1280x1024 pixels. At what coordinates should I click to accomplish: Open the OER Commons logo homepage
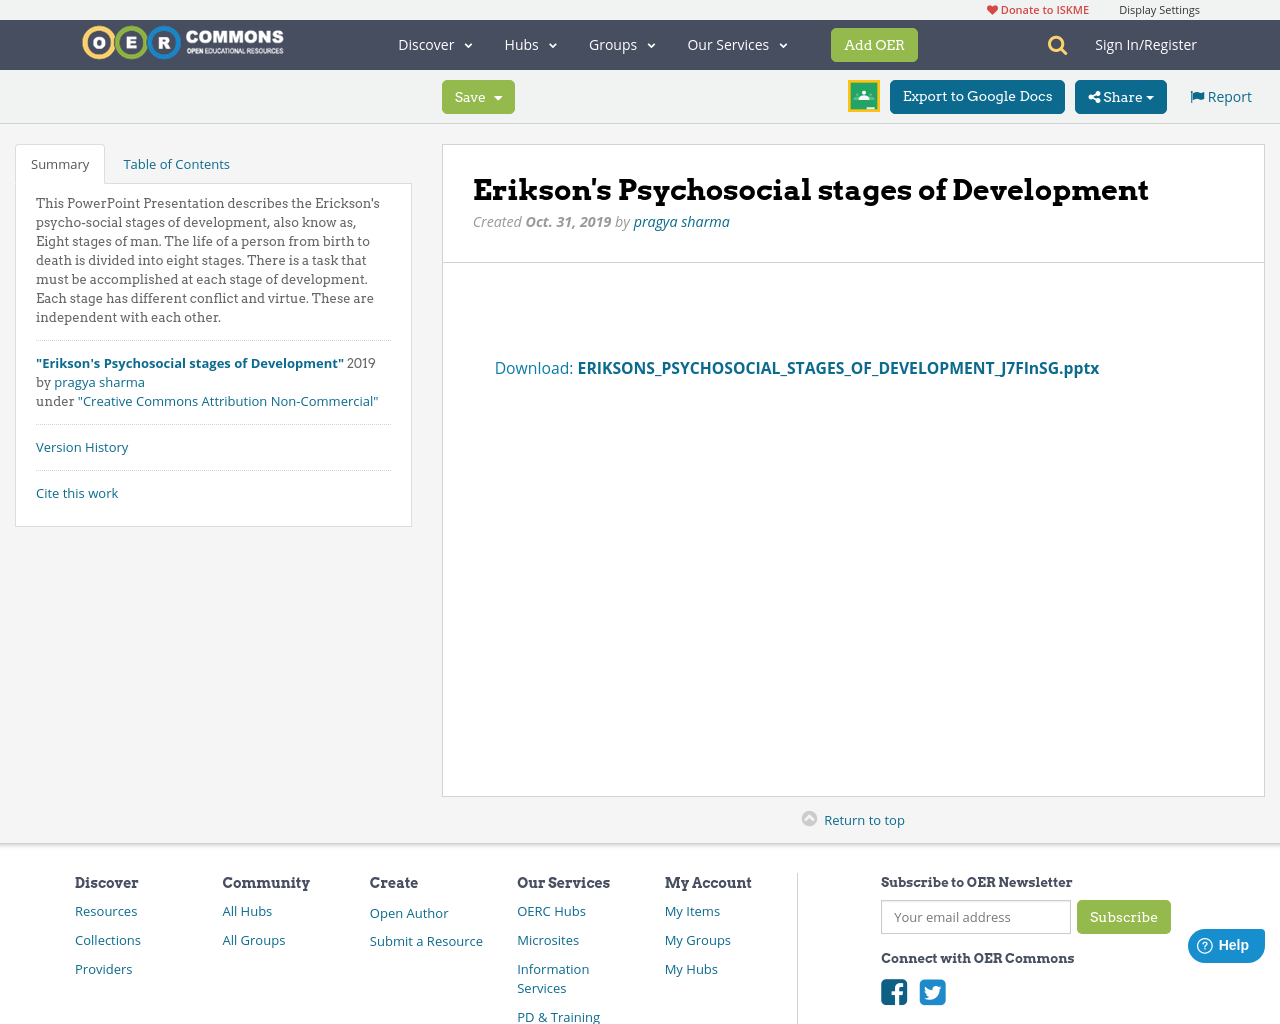click(183, 43)
